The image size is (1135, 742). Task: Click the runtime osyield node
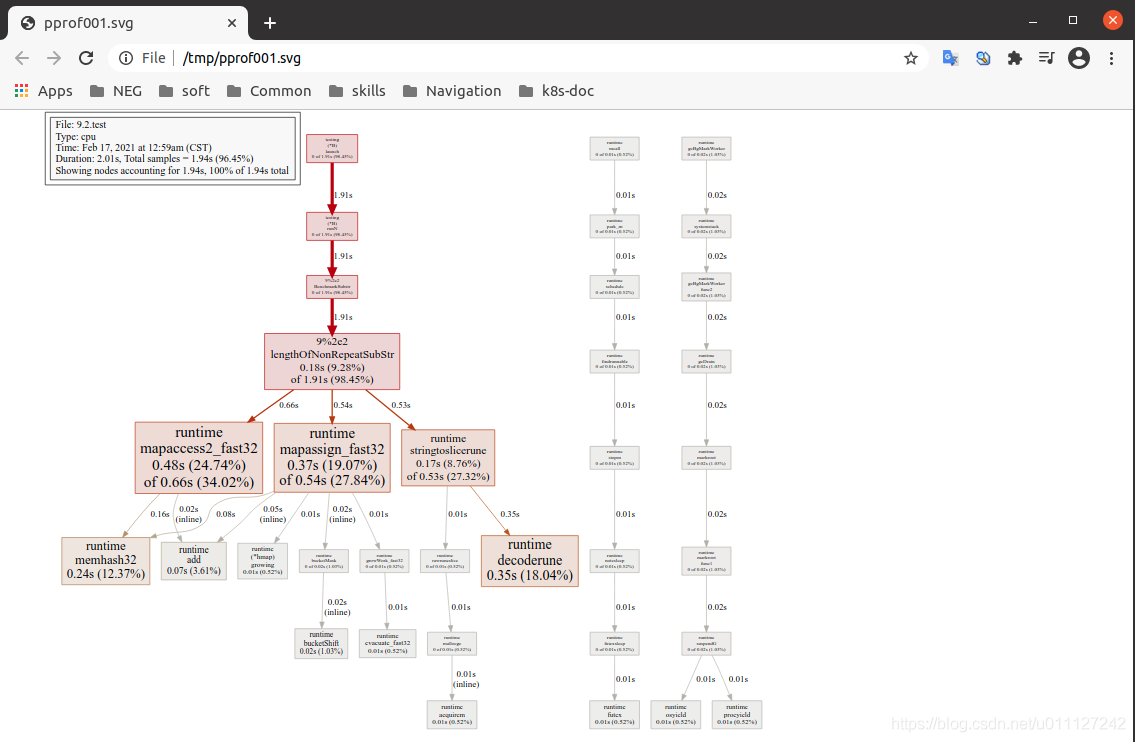[x=675, y=714]
